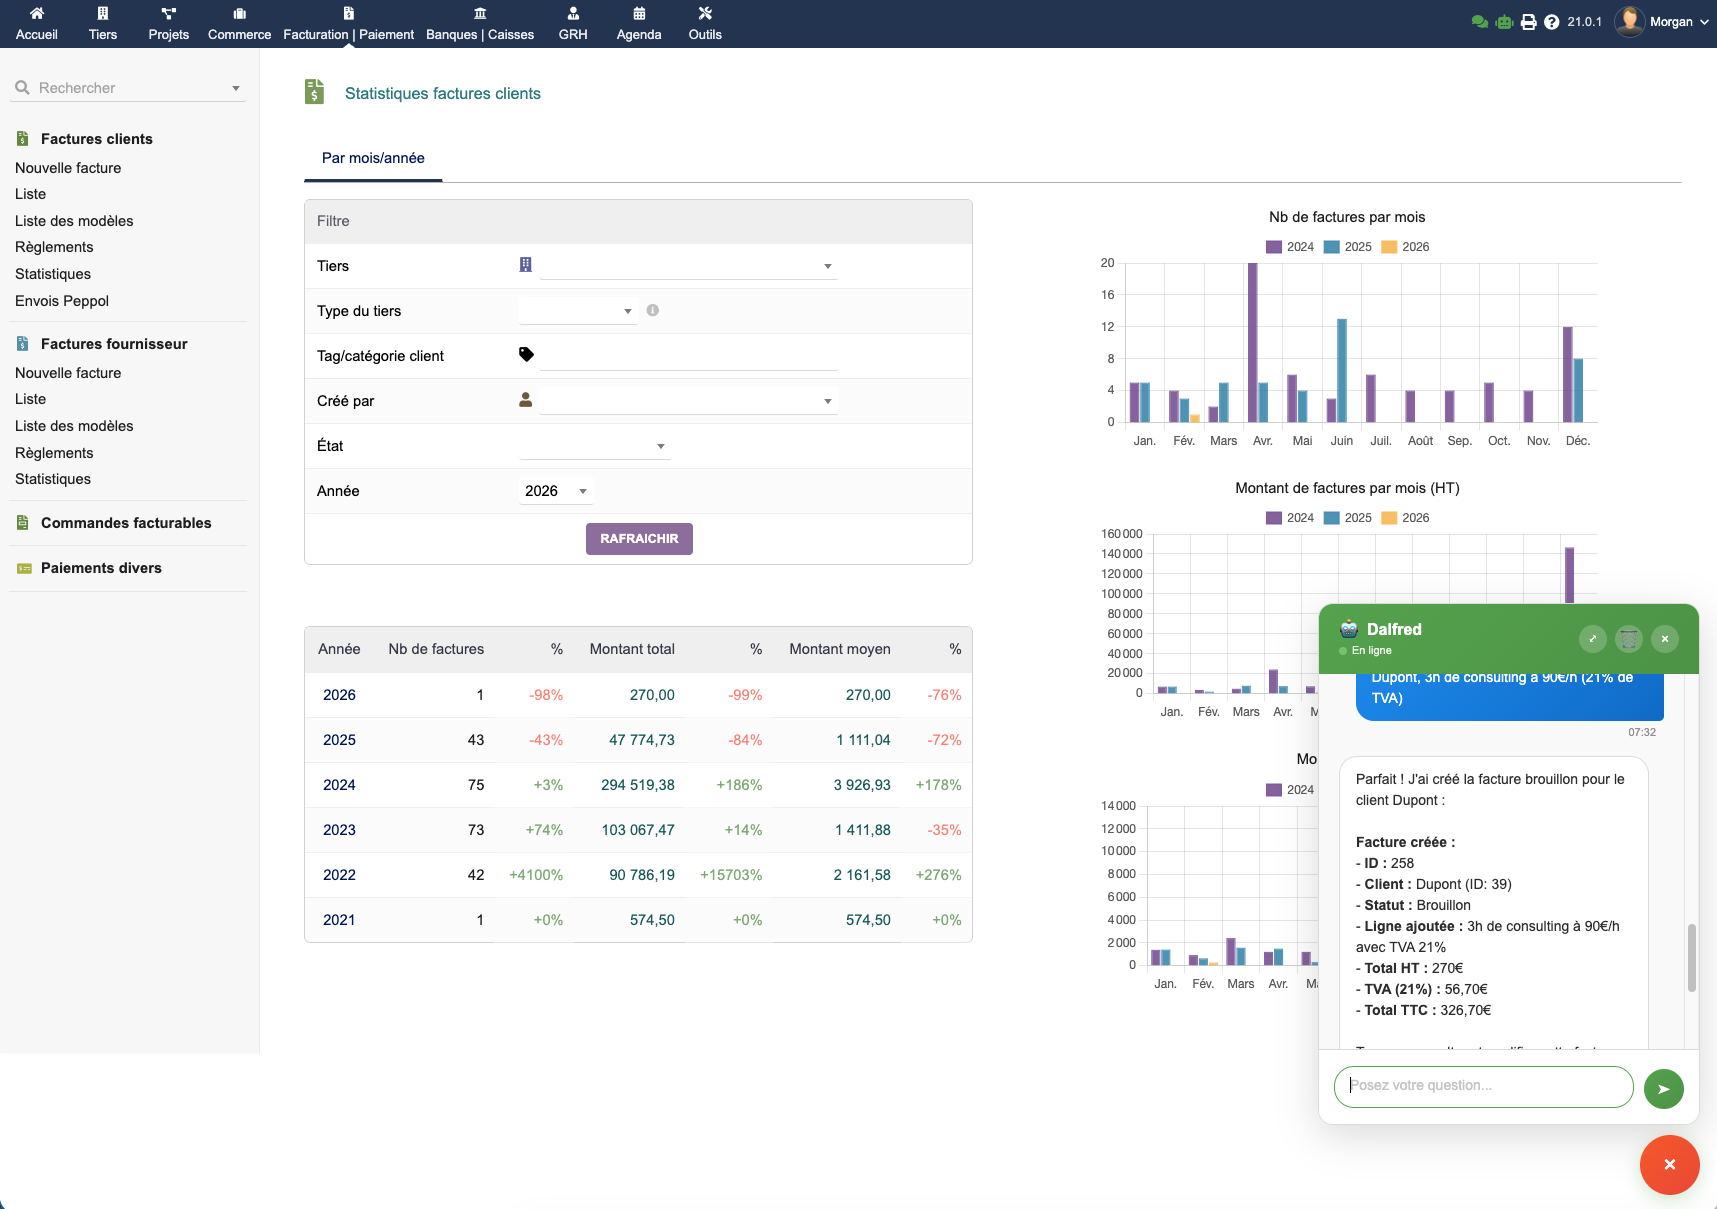Click the Dalfred question input field
Image resolution: width=1717 pixels, height=1209 pixels.
1483,1086
